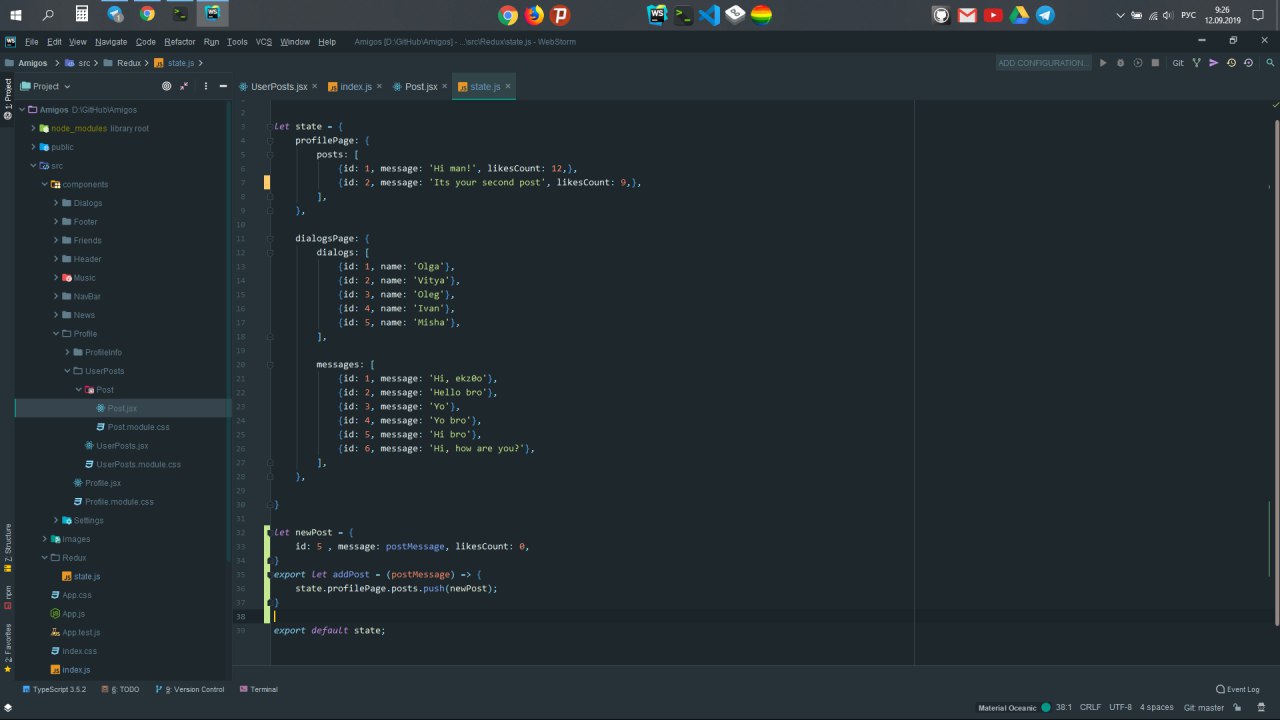
Task: Click the Run button in the toolbar
Action: [1103, 63]
